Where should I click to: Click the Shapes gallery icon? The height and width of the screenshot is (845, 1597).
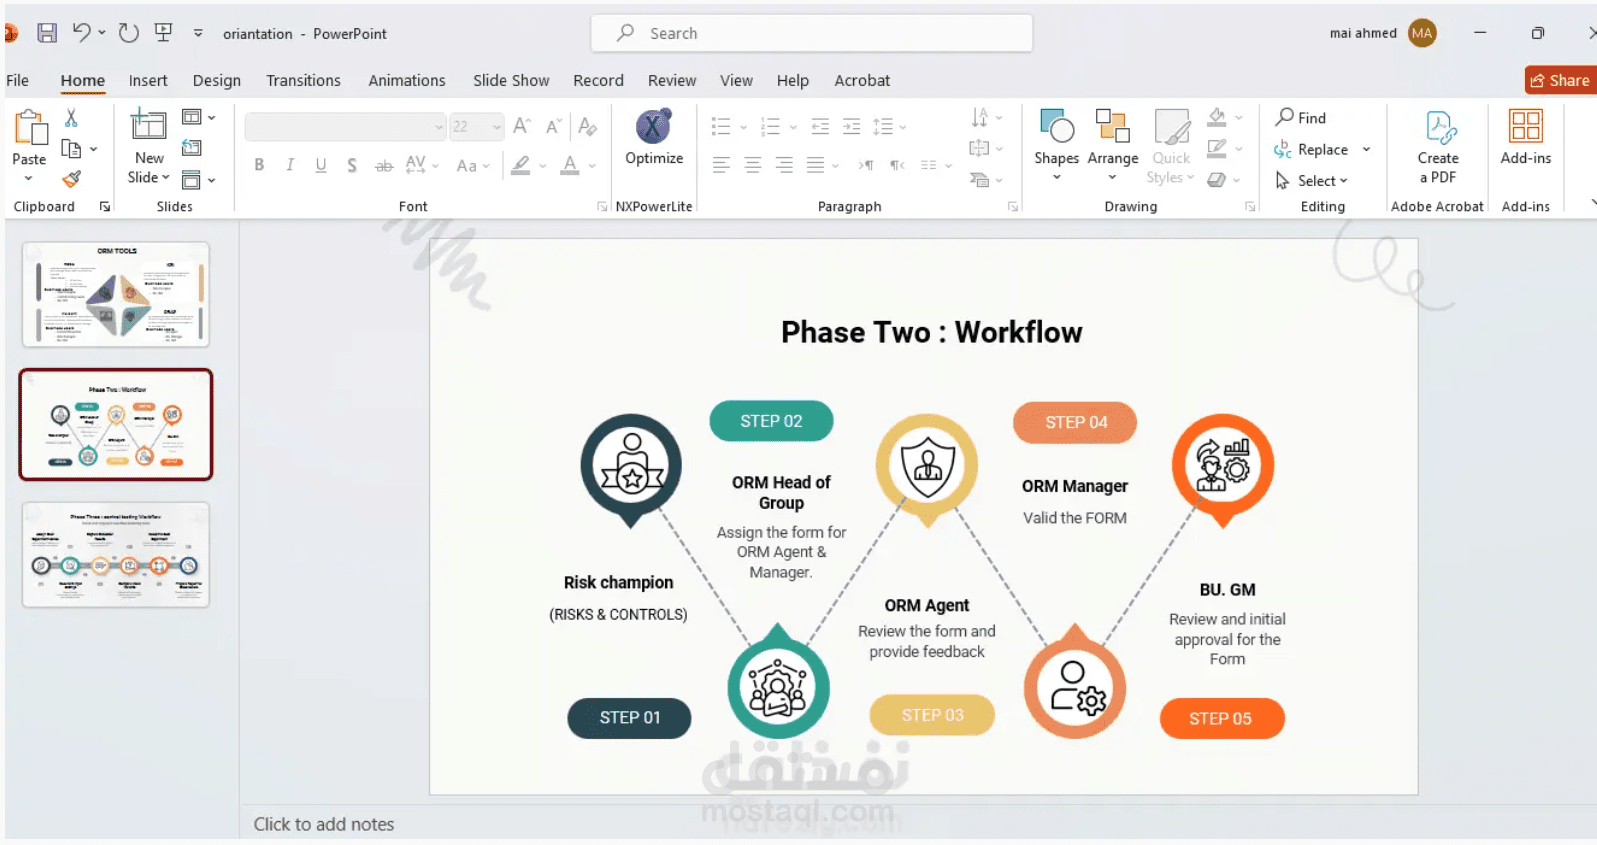(1057, 127)
